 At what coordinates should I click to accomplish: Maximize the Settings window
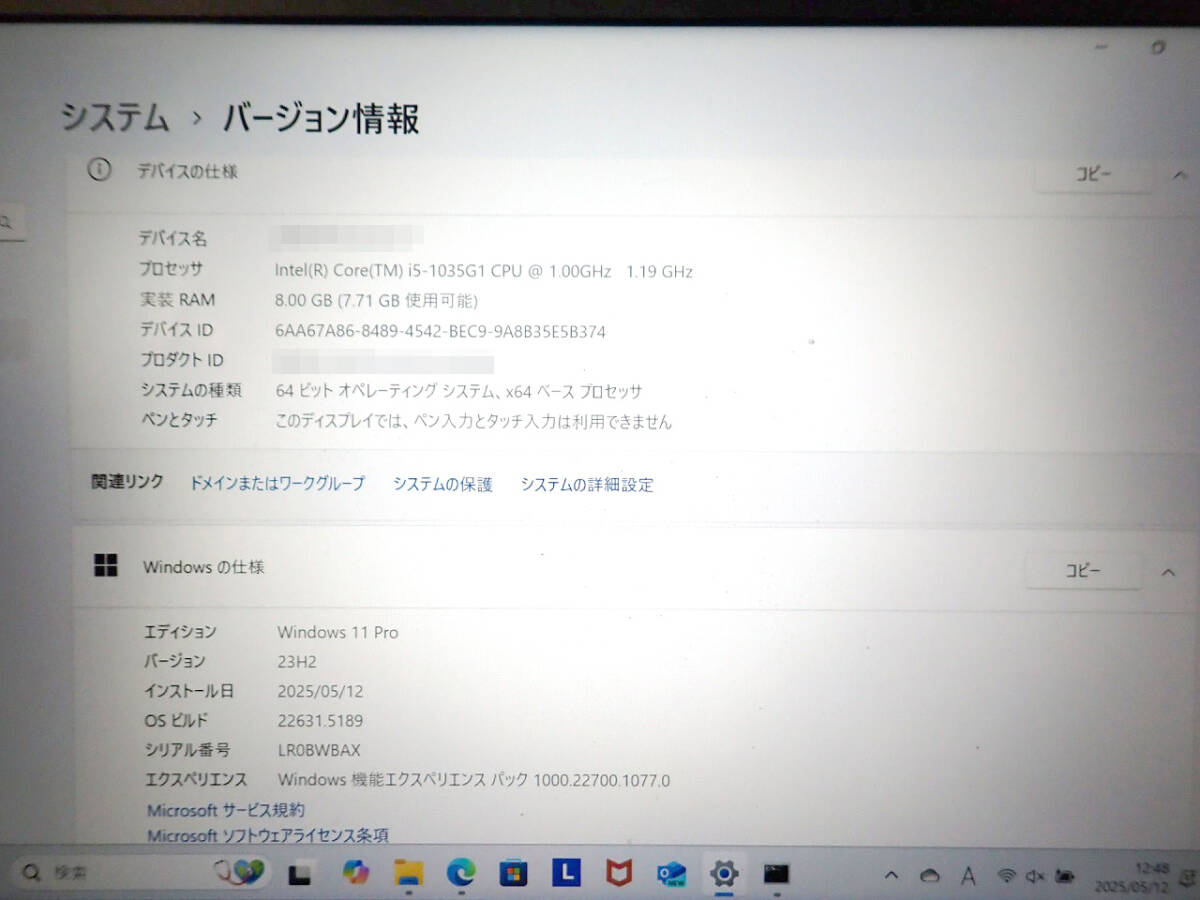(1158, 47)
